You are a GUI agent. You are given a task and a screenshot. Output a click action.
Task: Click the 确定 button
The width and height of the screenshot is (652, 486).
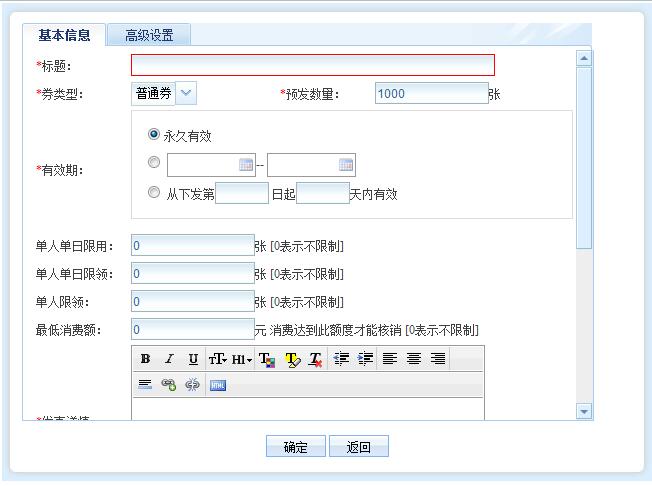[x=295, y=447]
